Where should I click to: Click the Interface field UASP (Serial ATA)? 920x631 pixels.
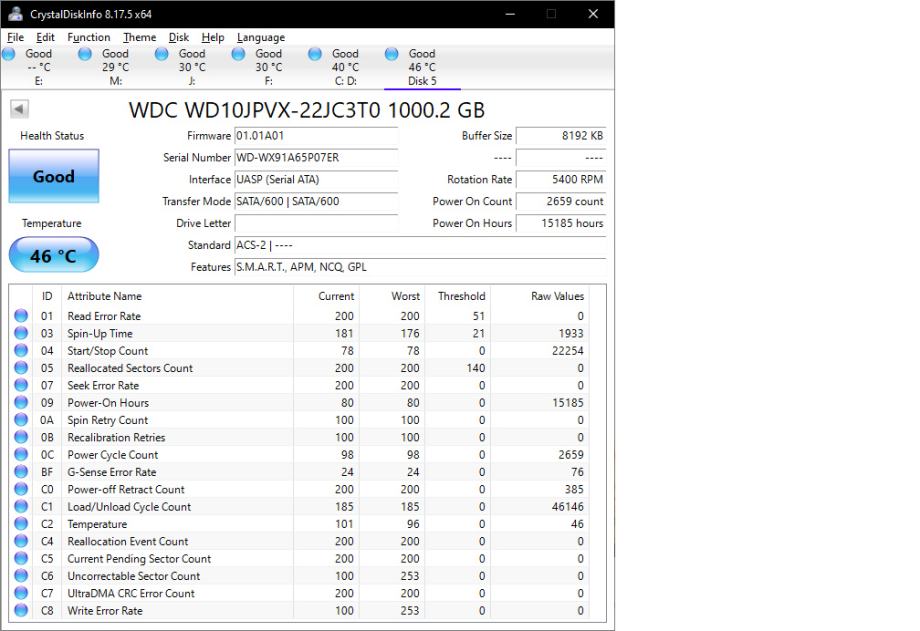316,179
